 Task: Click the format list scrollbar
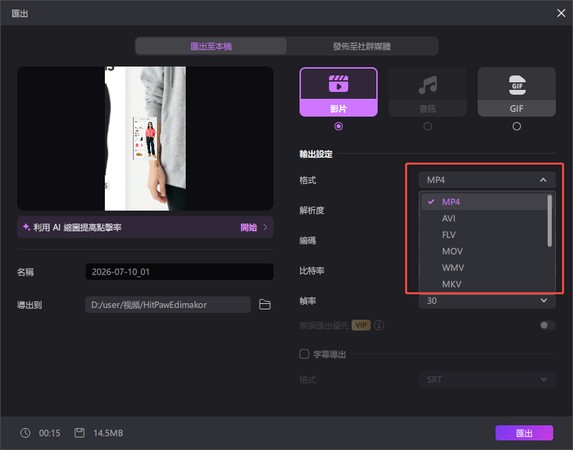coord(549,221)
